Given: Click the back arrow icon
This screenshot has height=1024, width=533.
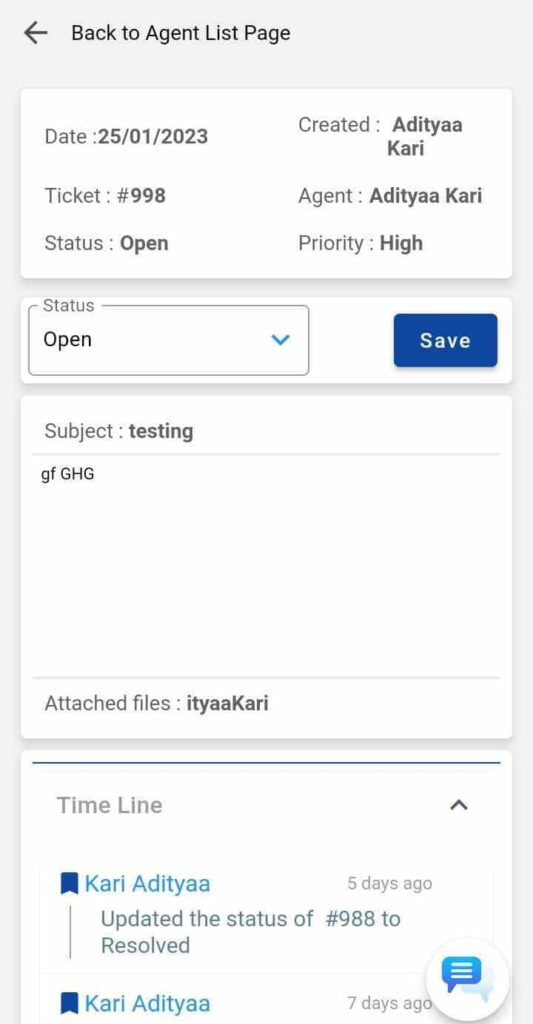Looking at the screenshot, I should [35, 33].
